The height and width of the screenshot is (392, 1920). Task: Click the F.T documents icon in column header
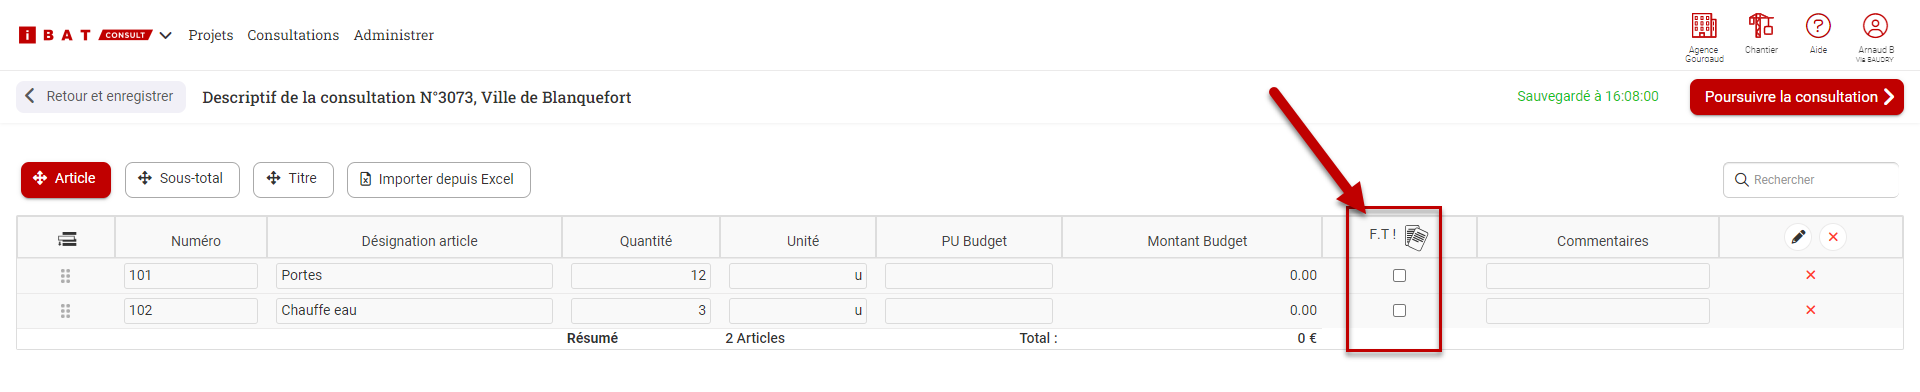1416,237
